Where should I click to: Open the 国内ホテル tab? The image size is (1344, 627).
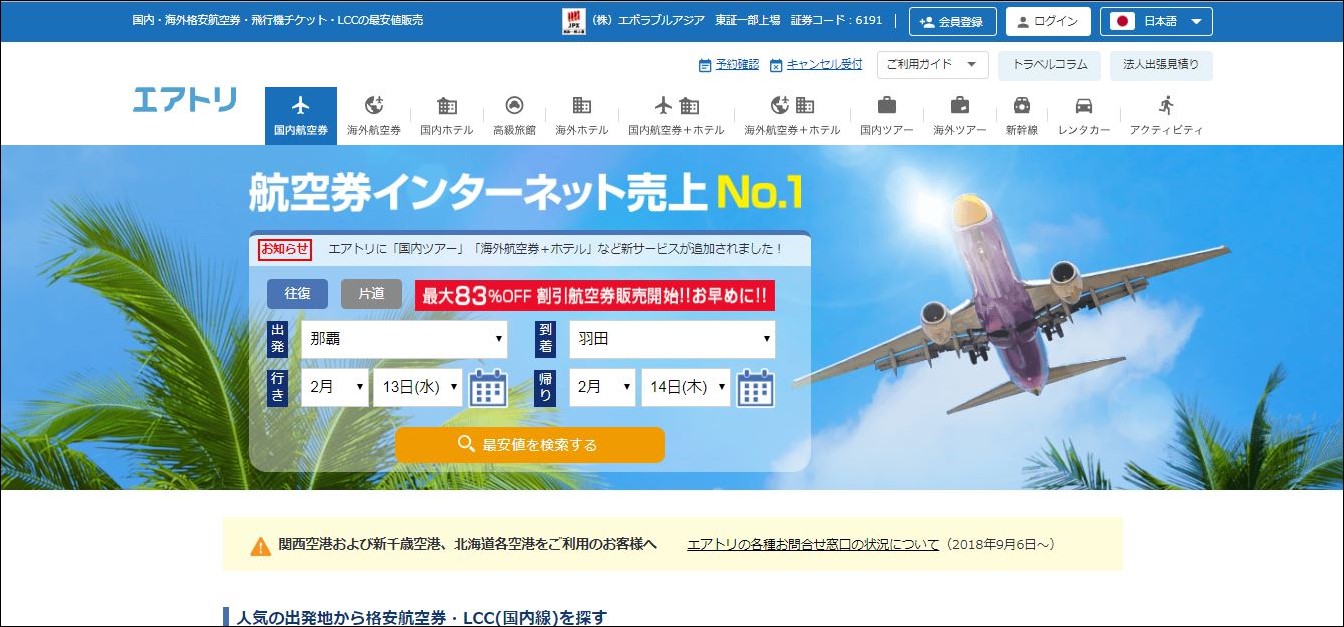[447, 116]
